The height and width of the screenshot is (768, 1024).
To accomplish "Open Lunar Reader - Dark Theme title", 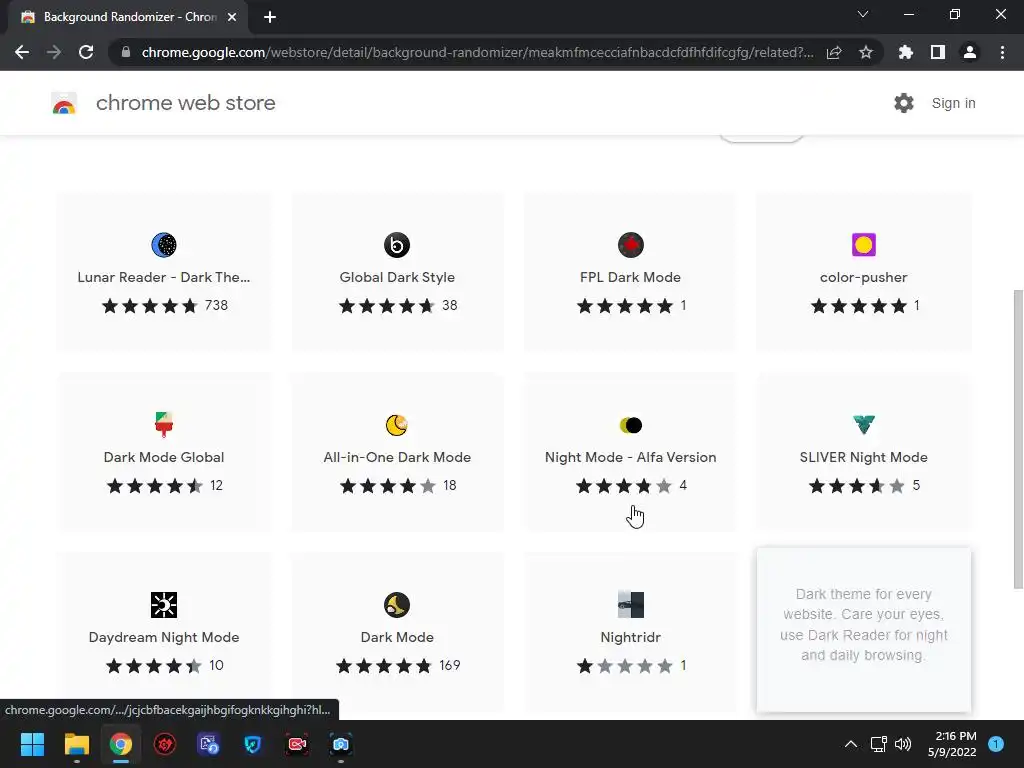I will click(164, 277).
